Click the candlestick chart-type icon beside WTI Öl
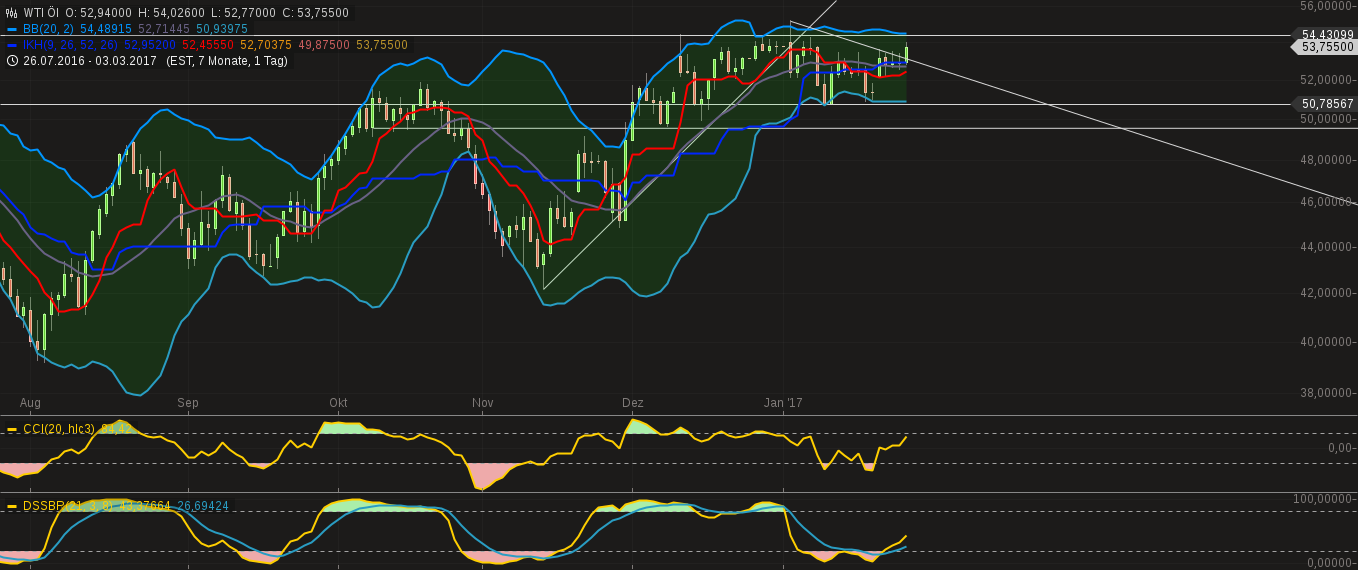Screen dimensions: 1358x570 pos(12,13)
